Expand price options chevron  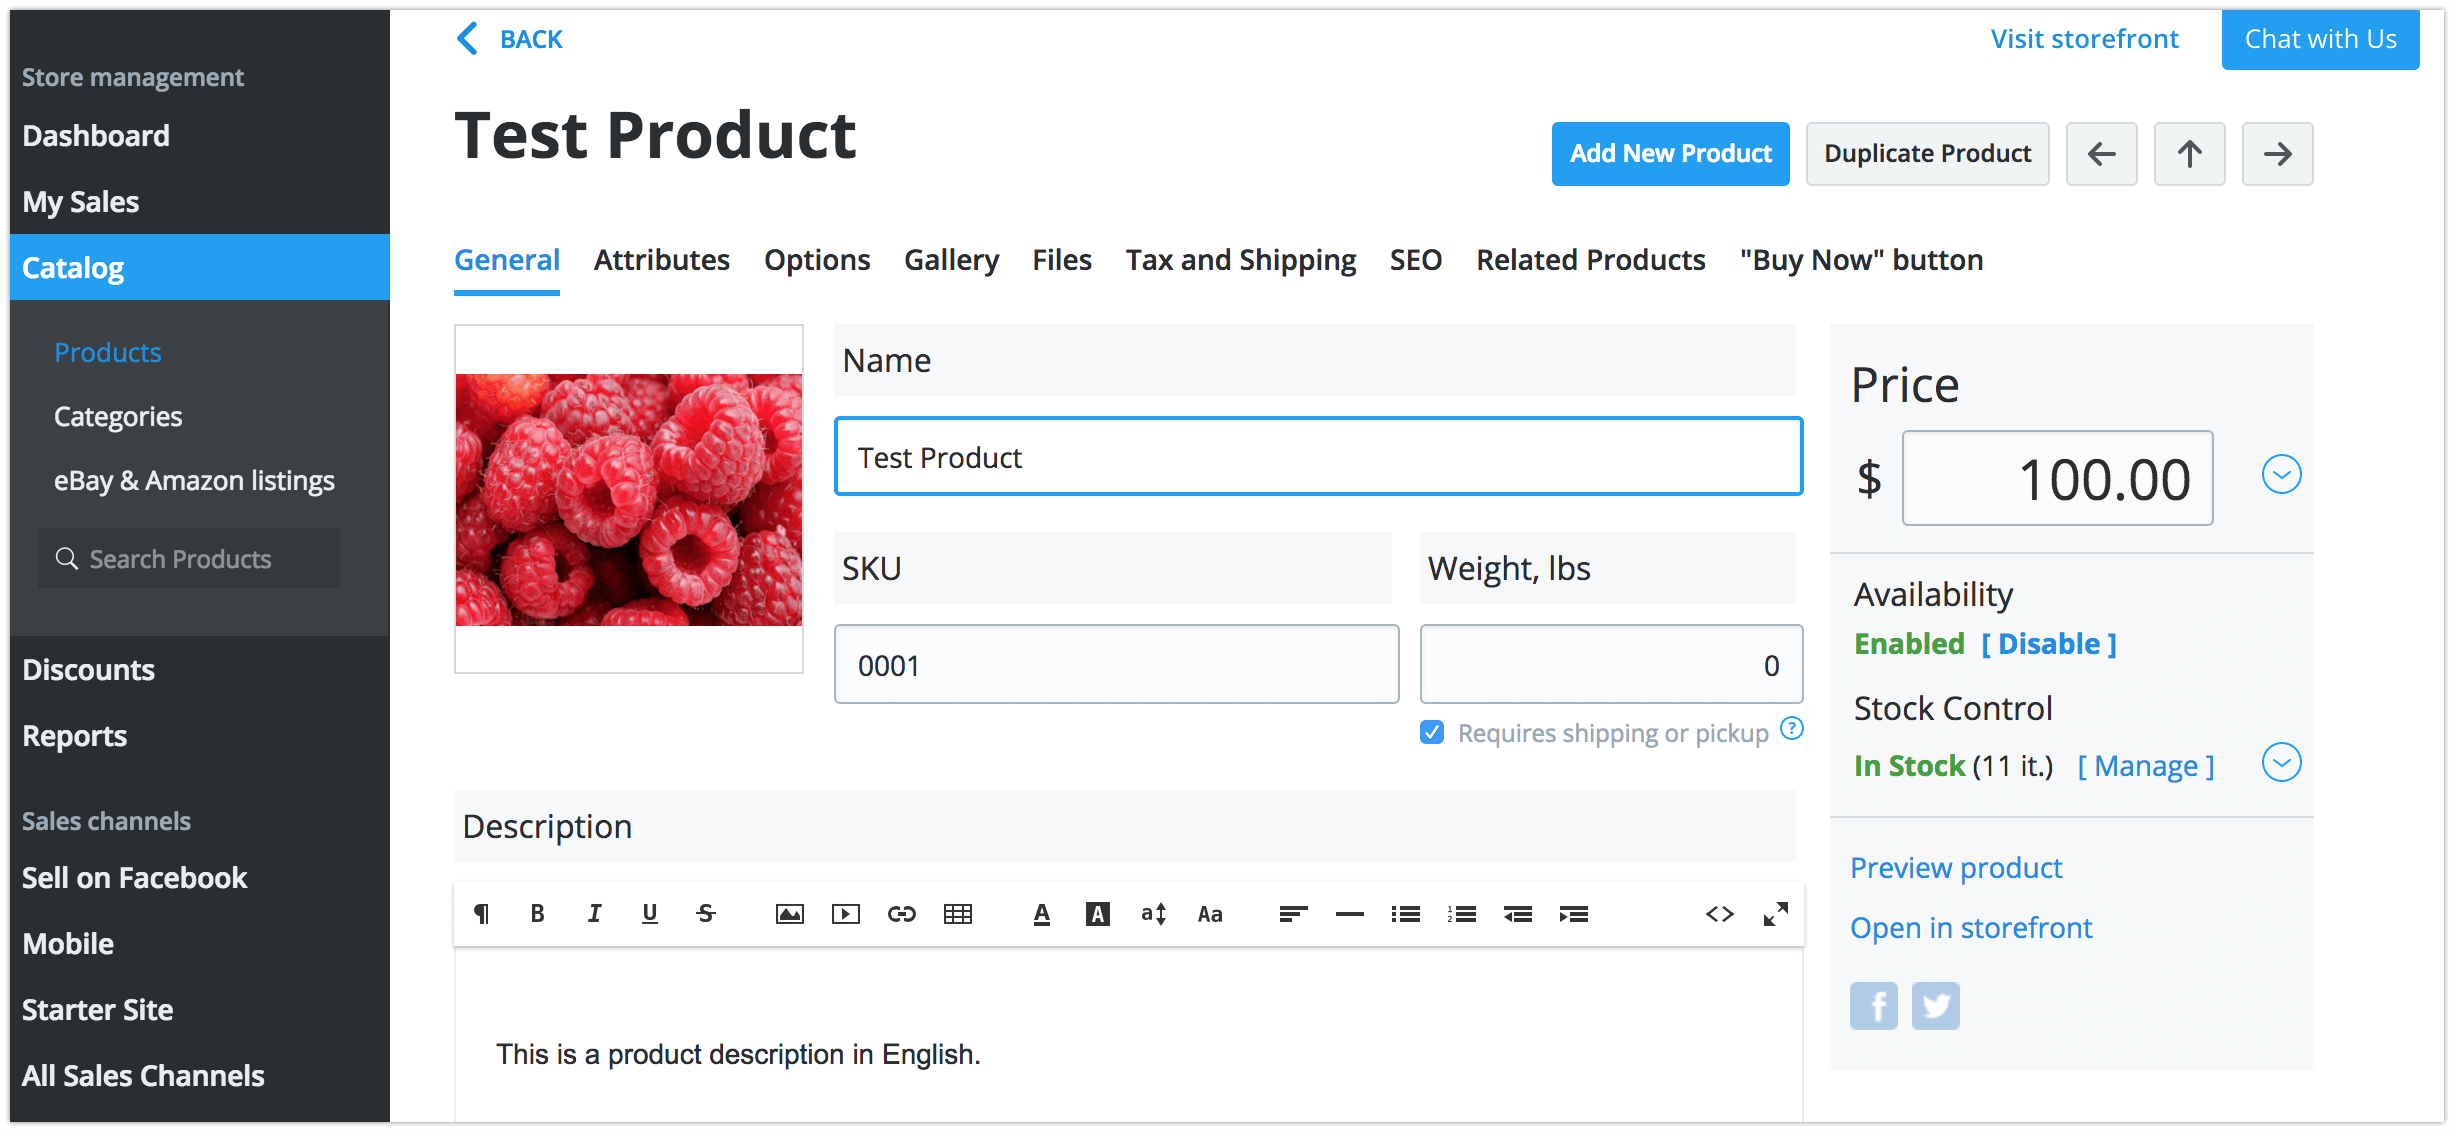[x=2281, y=474]
